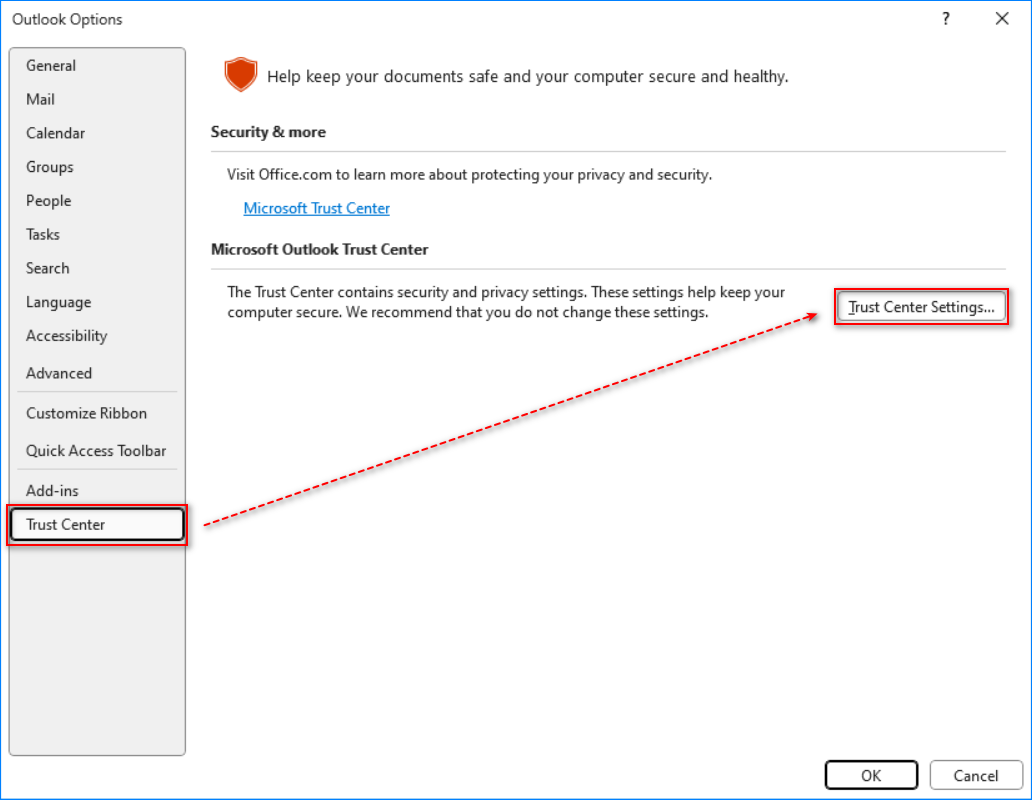The image size is (1032, 800).
Task: Open Customize Ribbon settings
Action: pyautogui.click(x=97, y=413)
